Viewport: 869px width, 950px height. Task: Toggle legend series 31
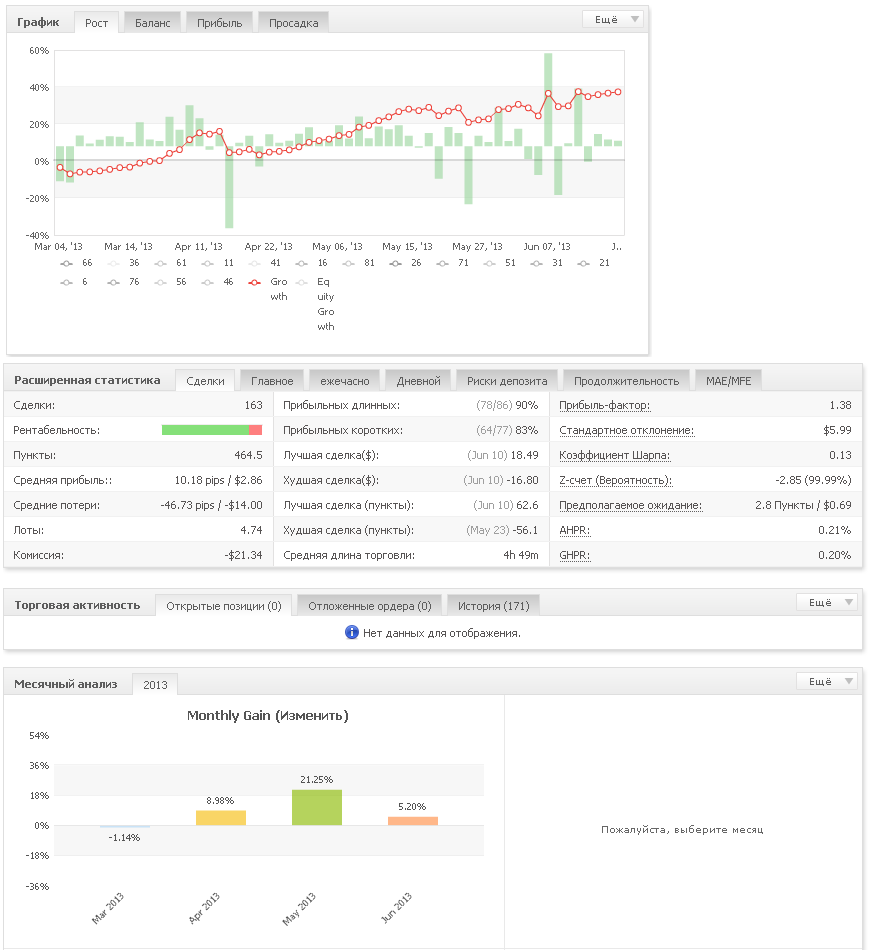pyautogui.click(x=547, y=263)
